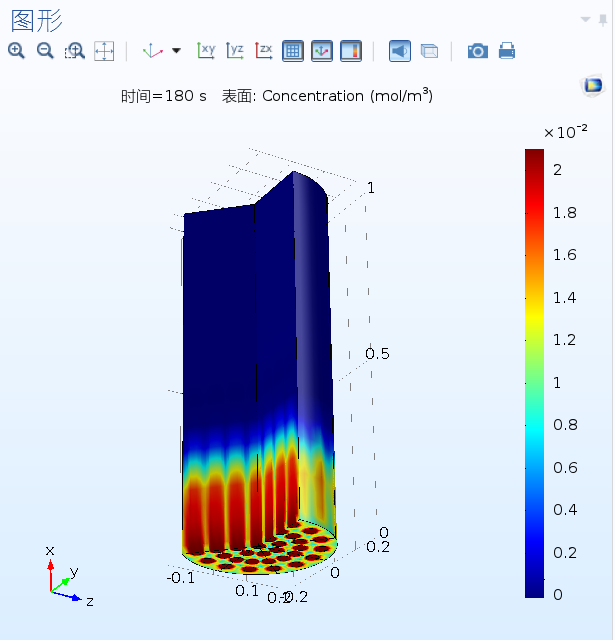The width and height of the screenshot is (615, 640).
Task: Click the color legend bar
Action: tap(534, 373)
